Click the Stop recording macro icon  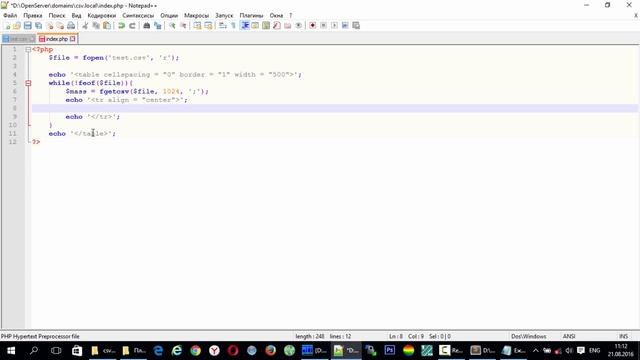point(323,26)
